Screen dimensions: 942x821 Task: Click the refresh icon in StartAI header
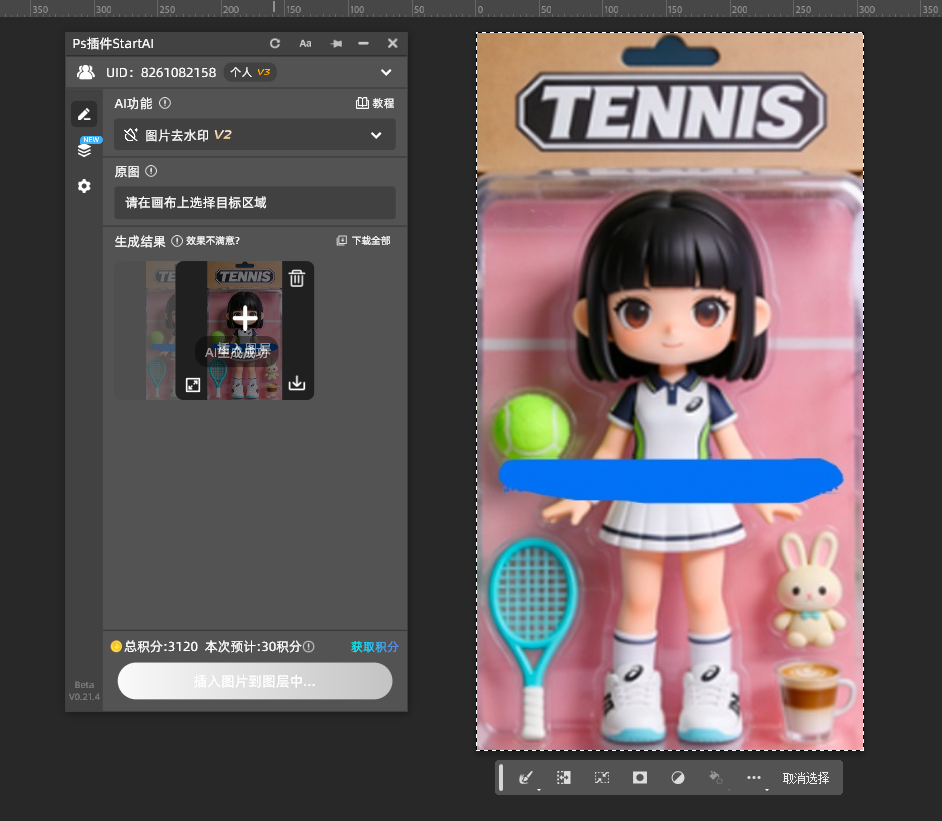pyautogui.click(x=275, y=44)
